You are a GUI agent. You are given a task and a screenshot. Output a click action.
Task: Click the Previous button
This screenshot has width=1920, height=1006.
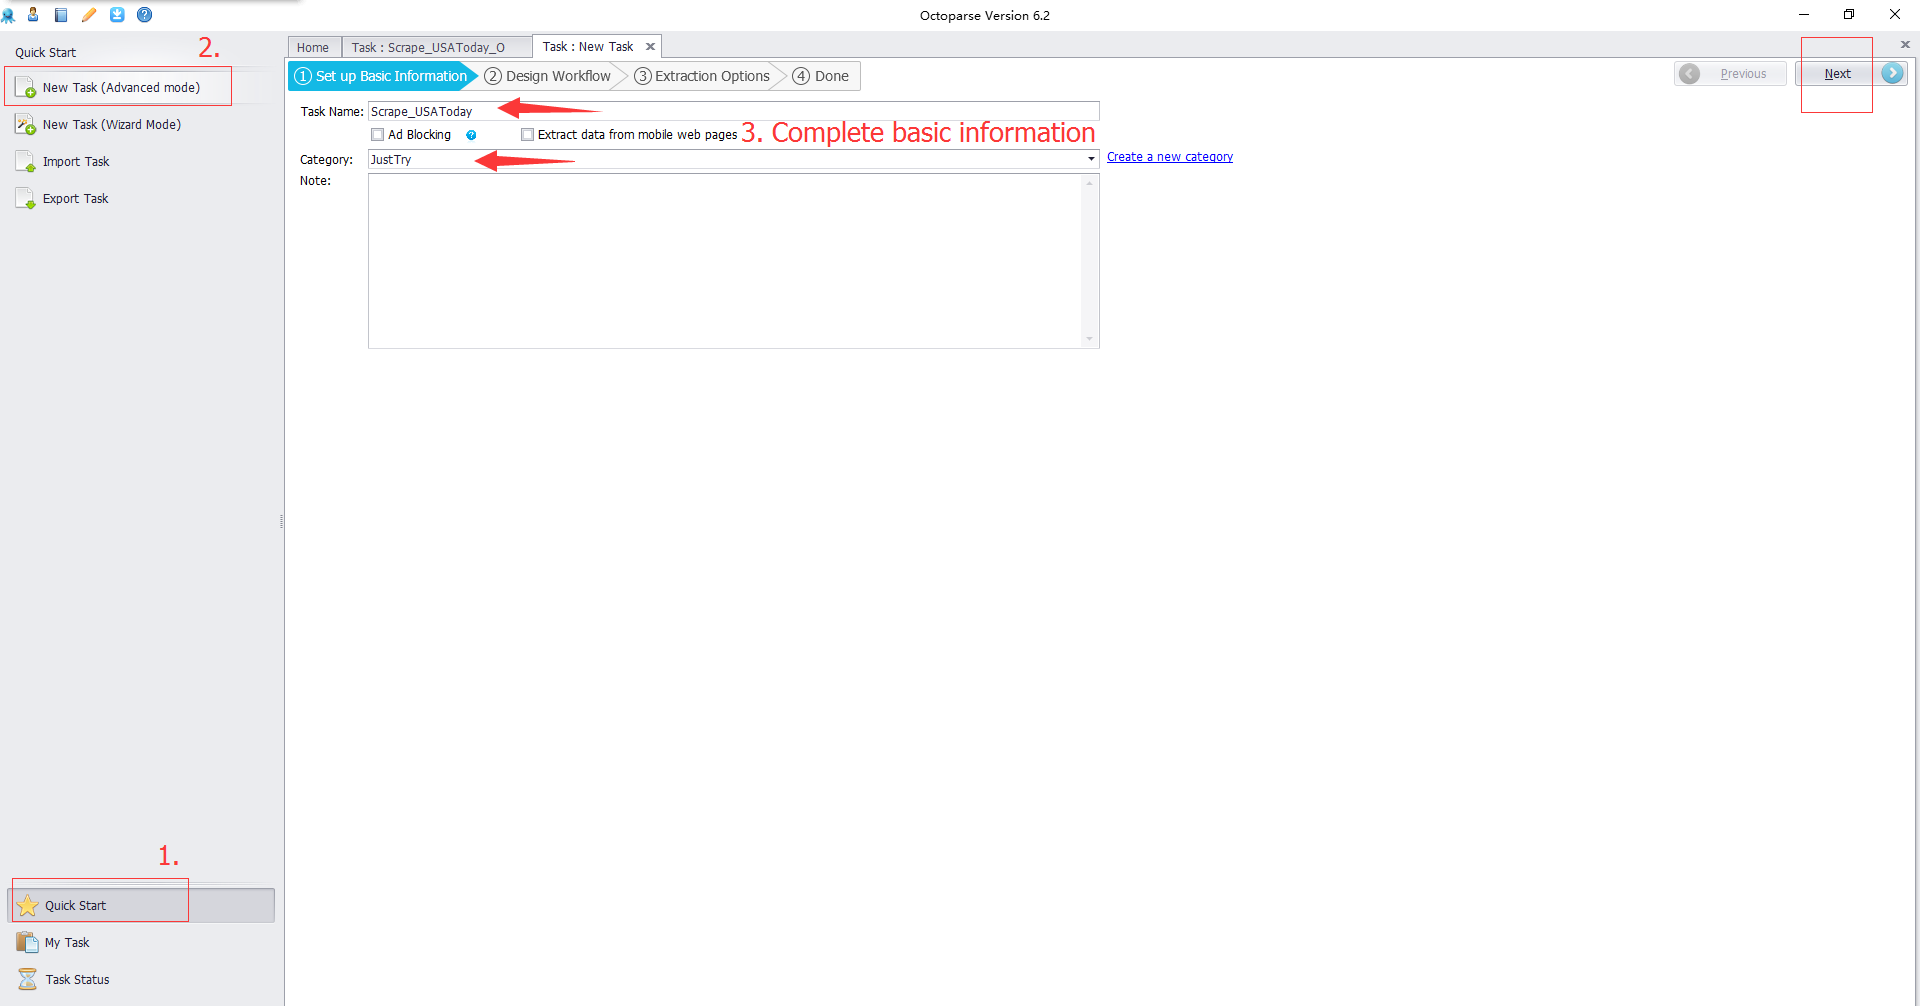pos(1730,74)
